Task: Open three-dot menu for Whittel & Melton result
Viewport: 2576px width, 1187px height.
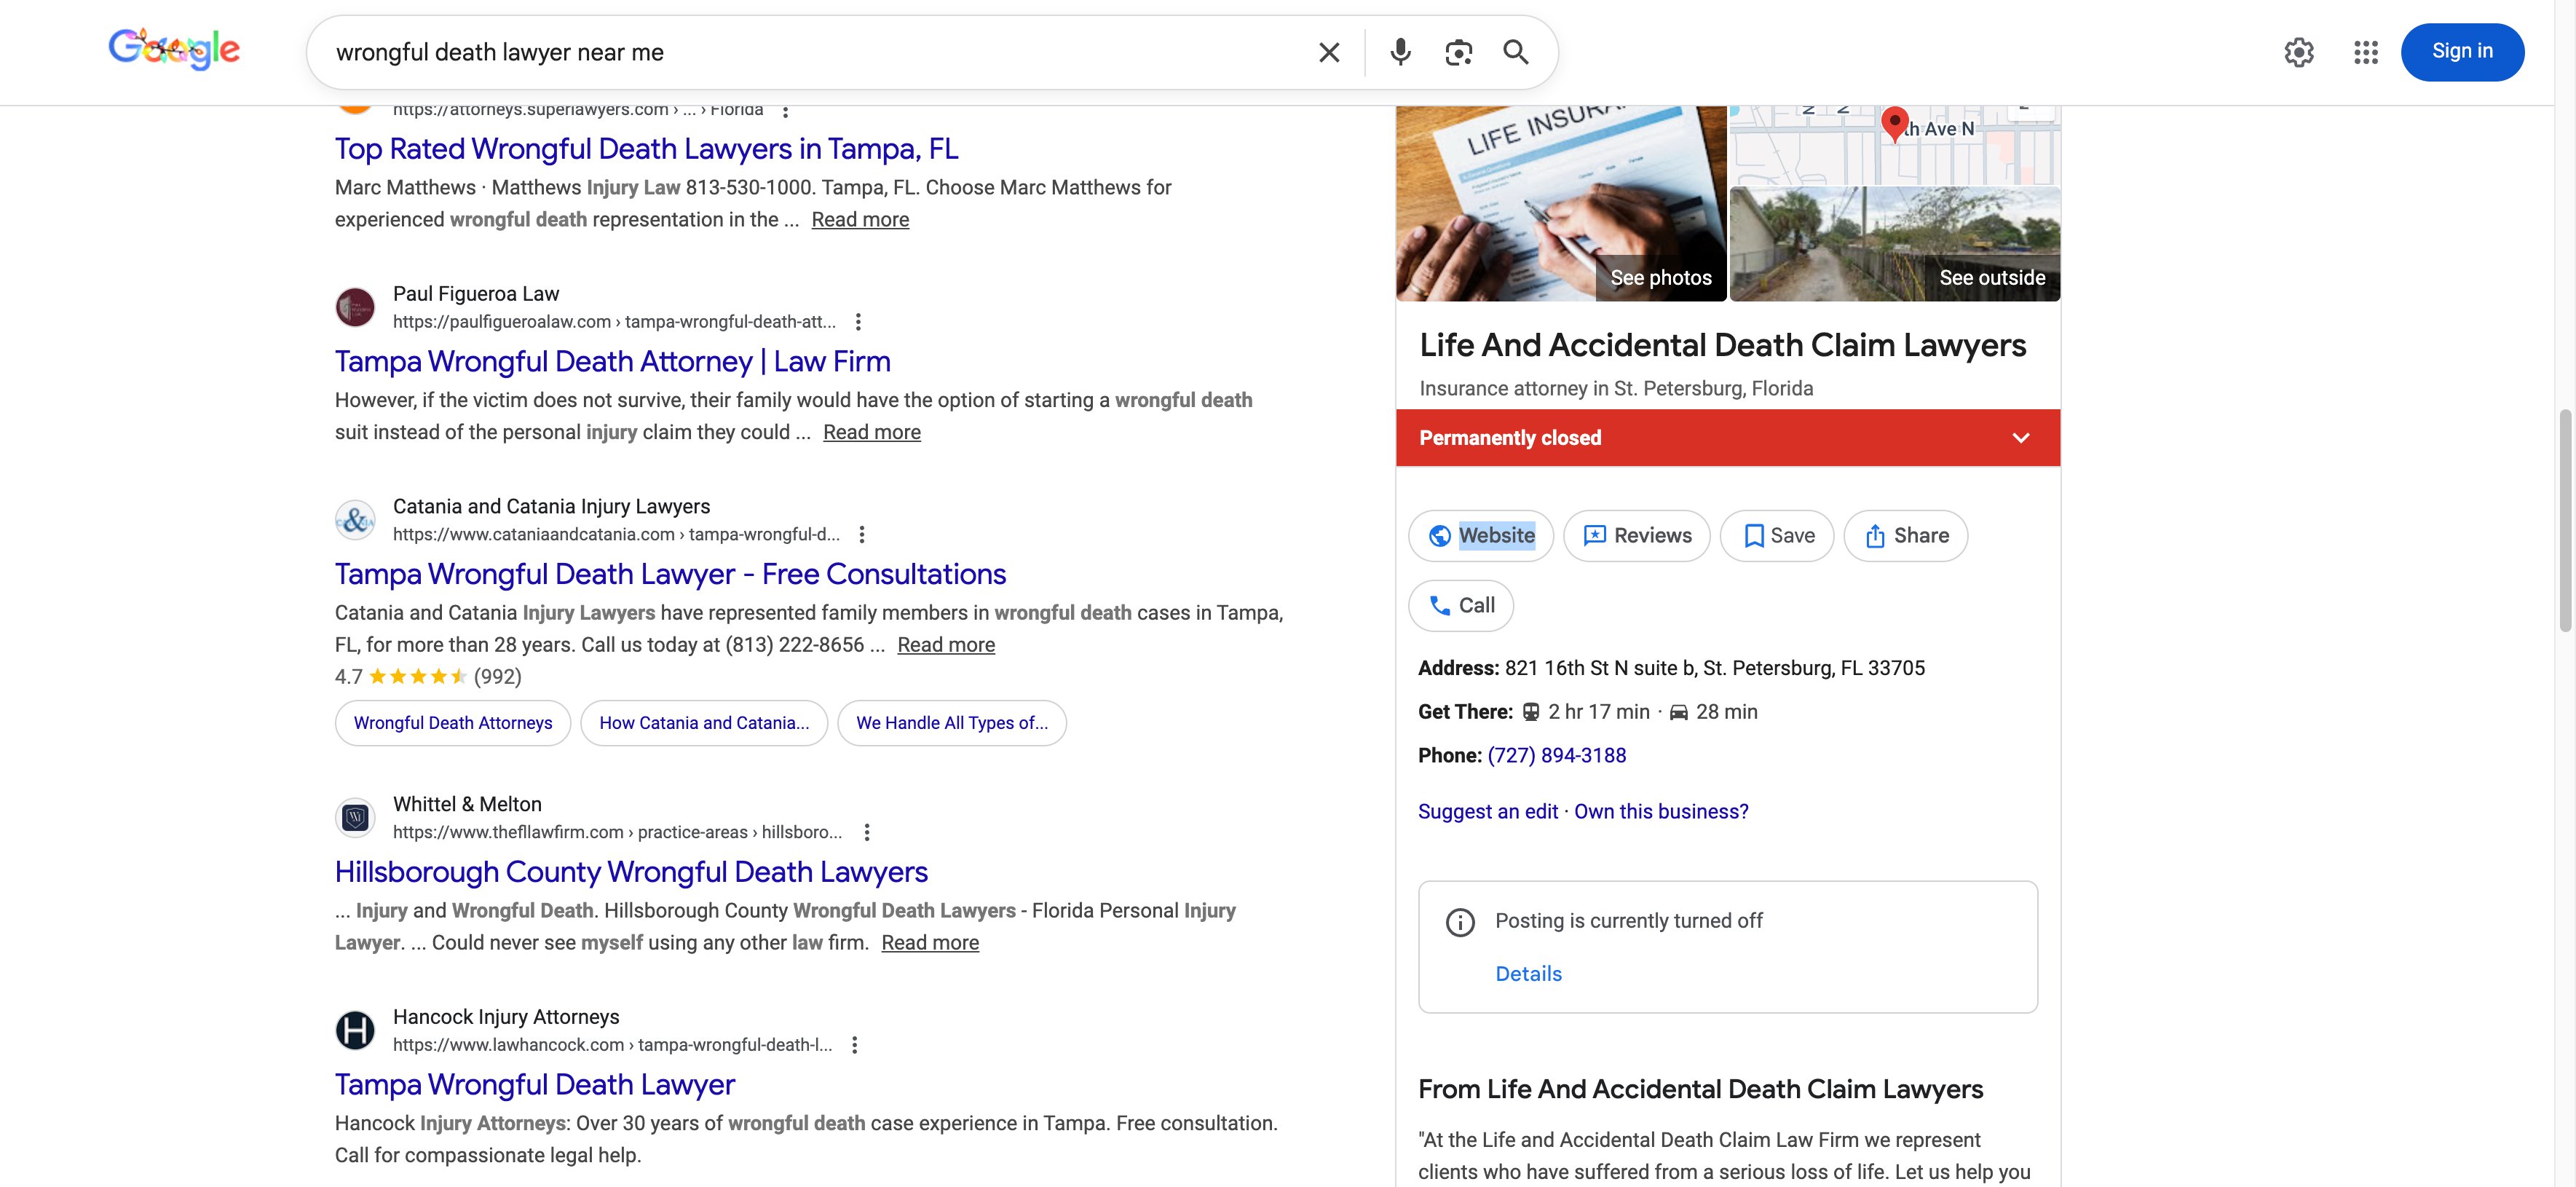Action: coord(867,832)
